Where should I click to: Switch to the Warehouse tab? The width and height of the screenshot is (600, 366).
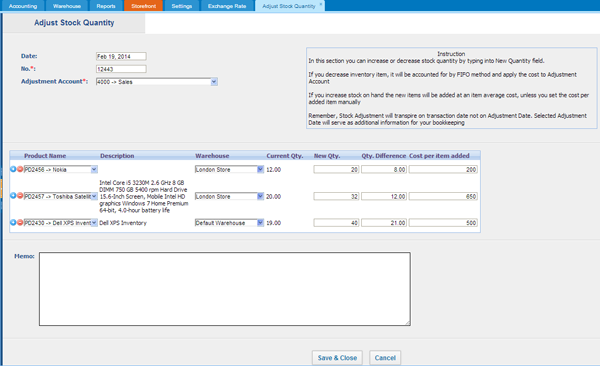click(x=67, y=6)
